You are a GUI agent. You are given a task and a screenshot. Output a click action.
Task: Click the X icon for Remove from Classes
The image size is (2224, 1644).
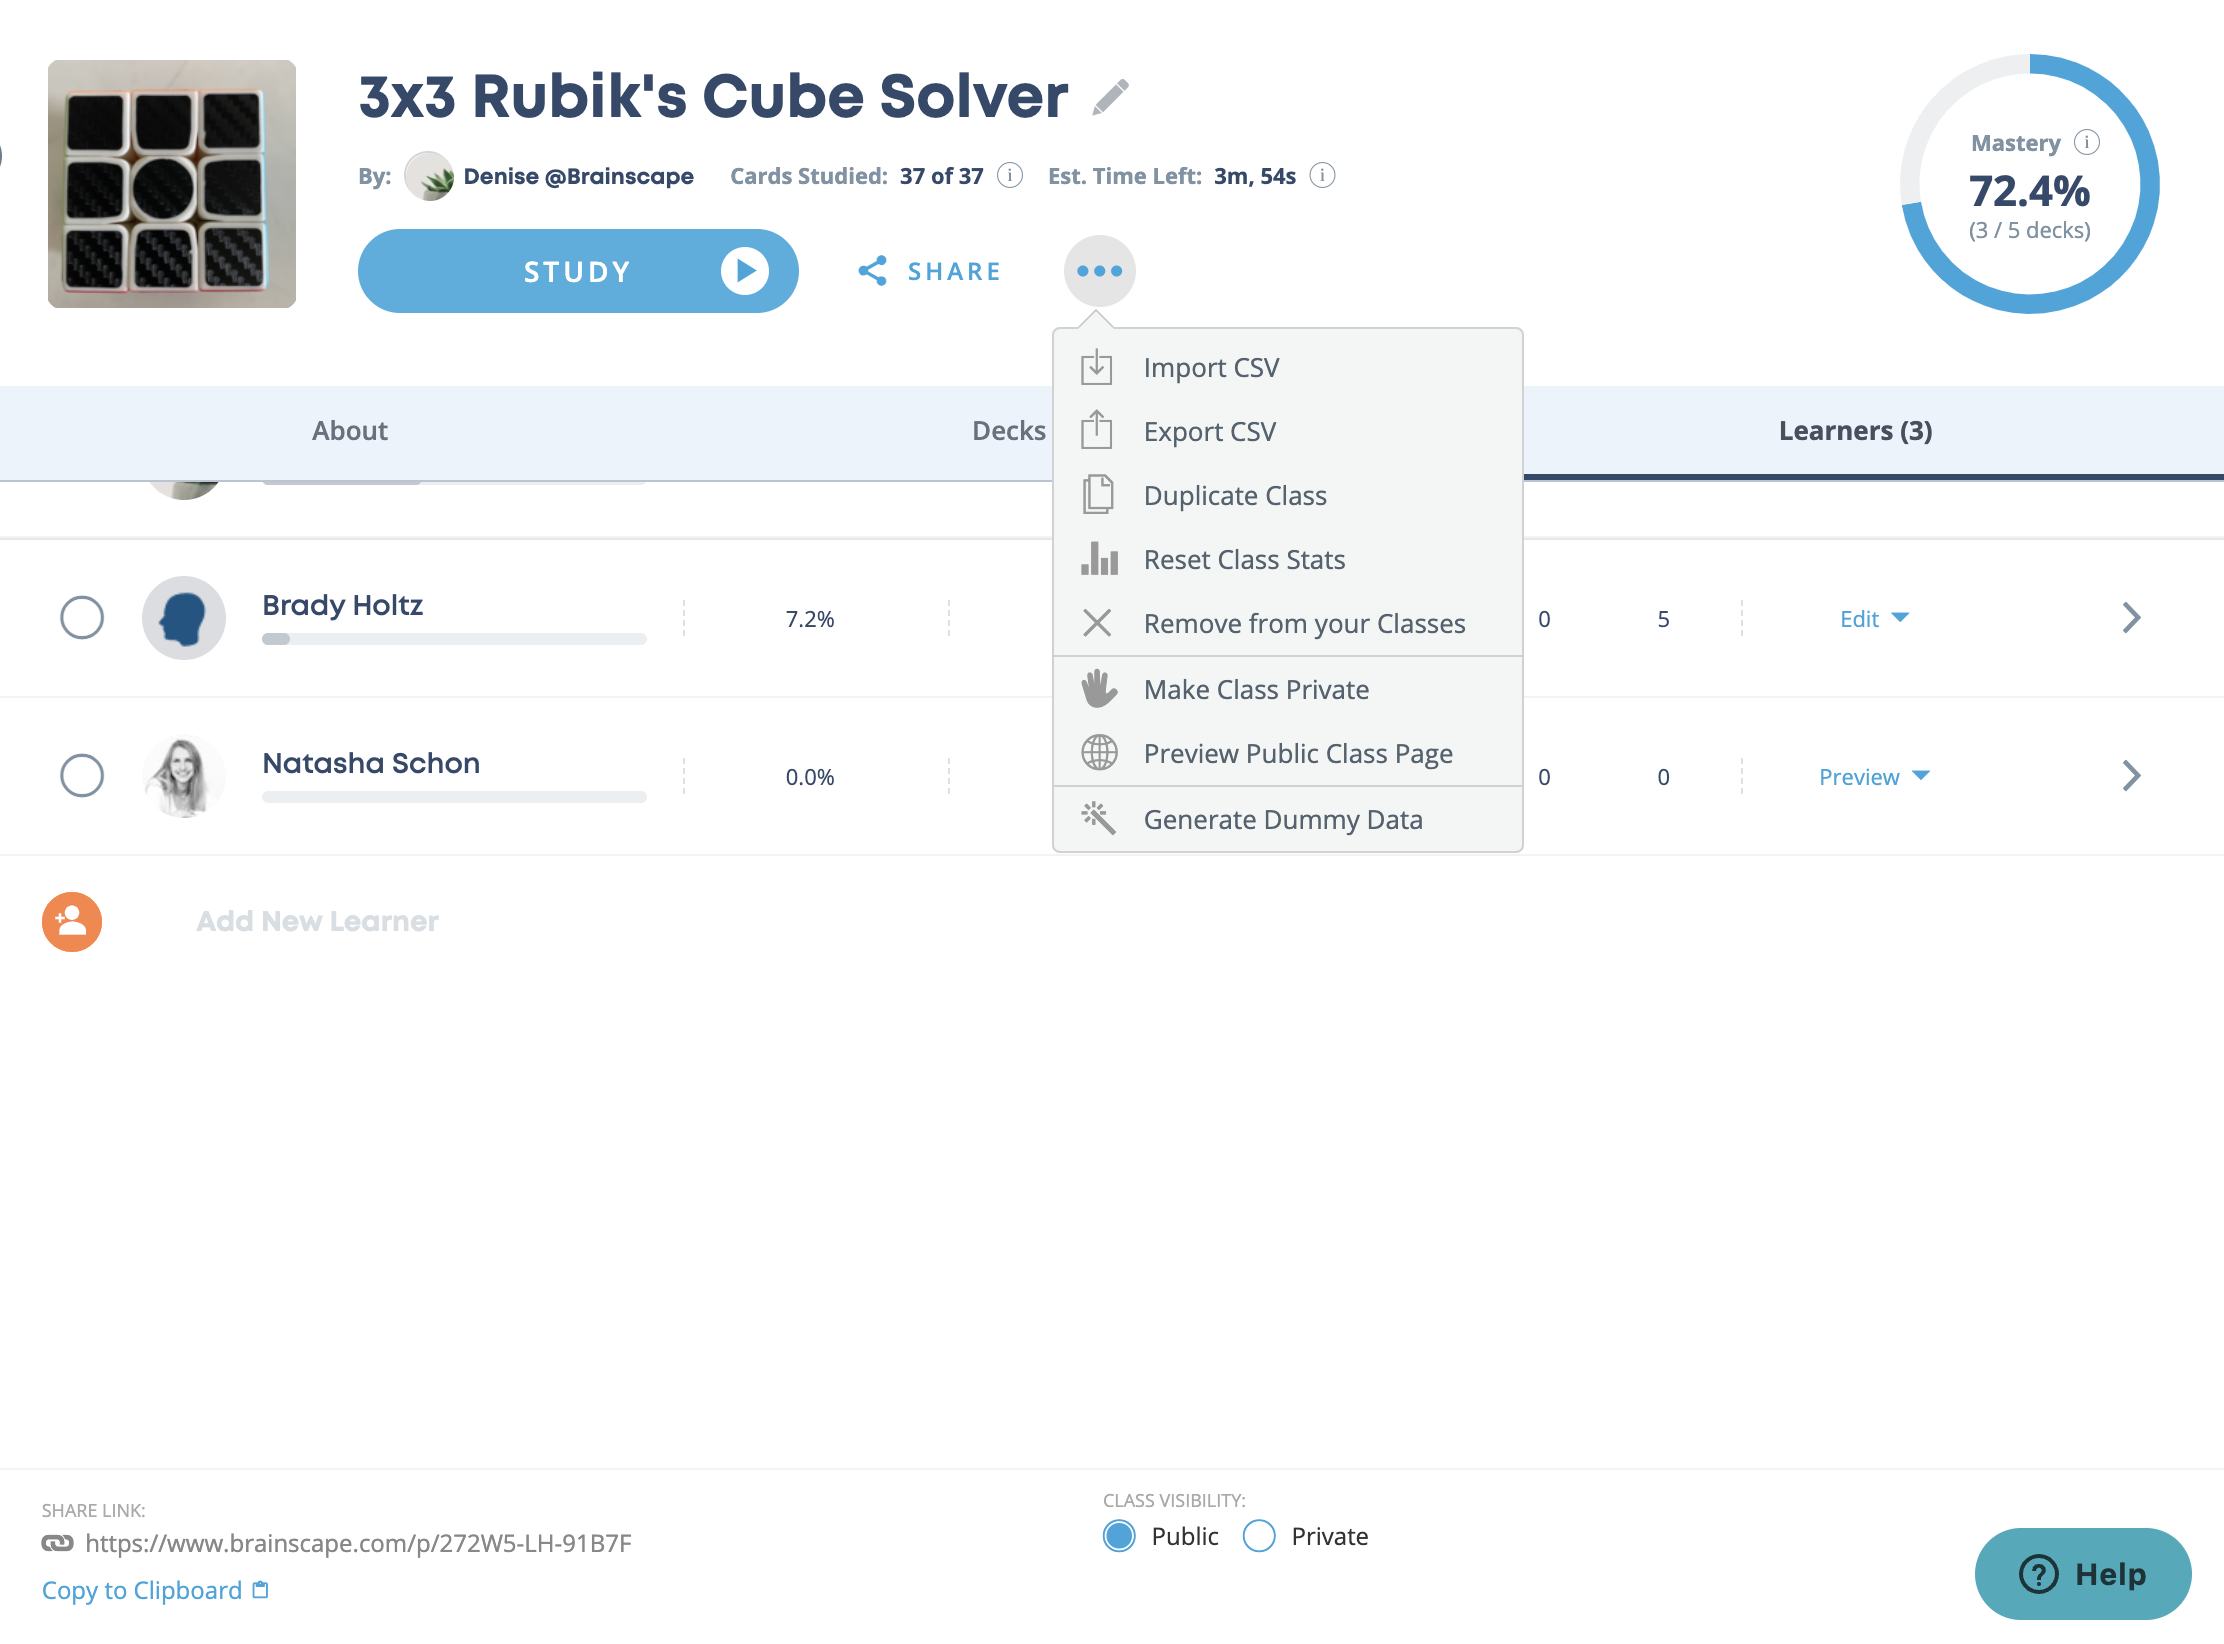[1097, 623]
